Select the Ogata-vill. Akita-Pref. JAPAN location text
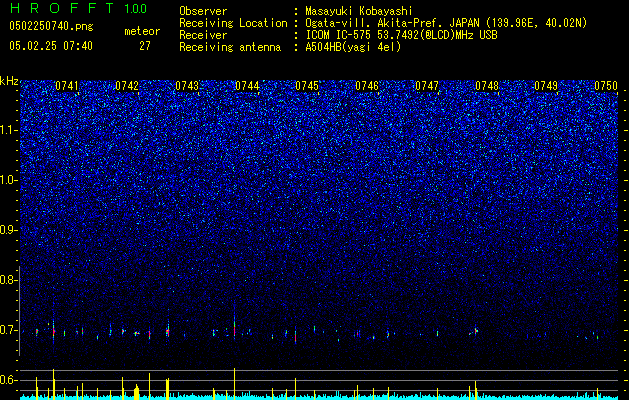Screen dimensions: 629x400 click(x=446, y=23)
